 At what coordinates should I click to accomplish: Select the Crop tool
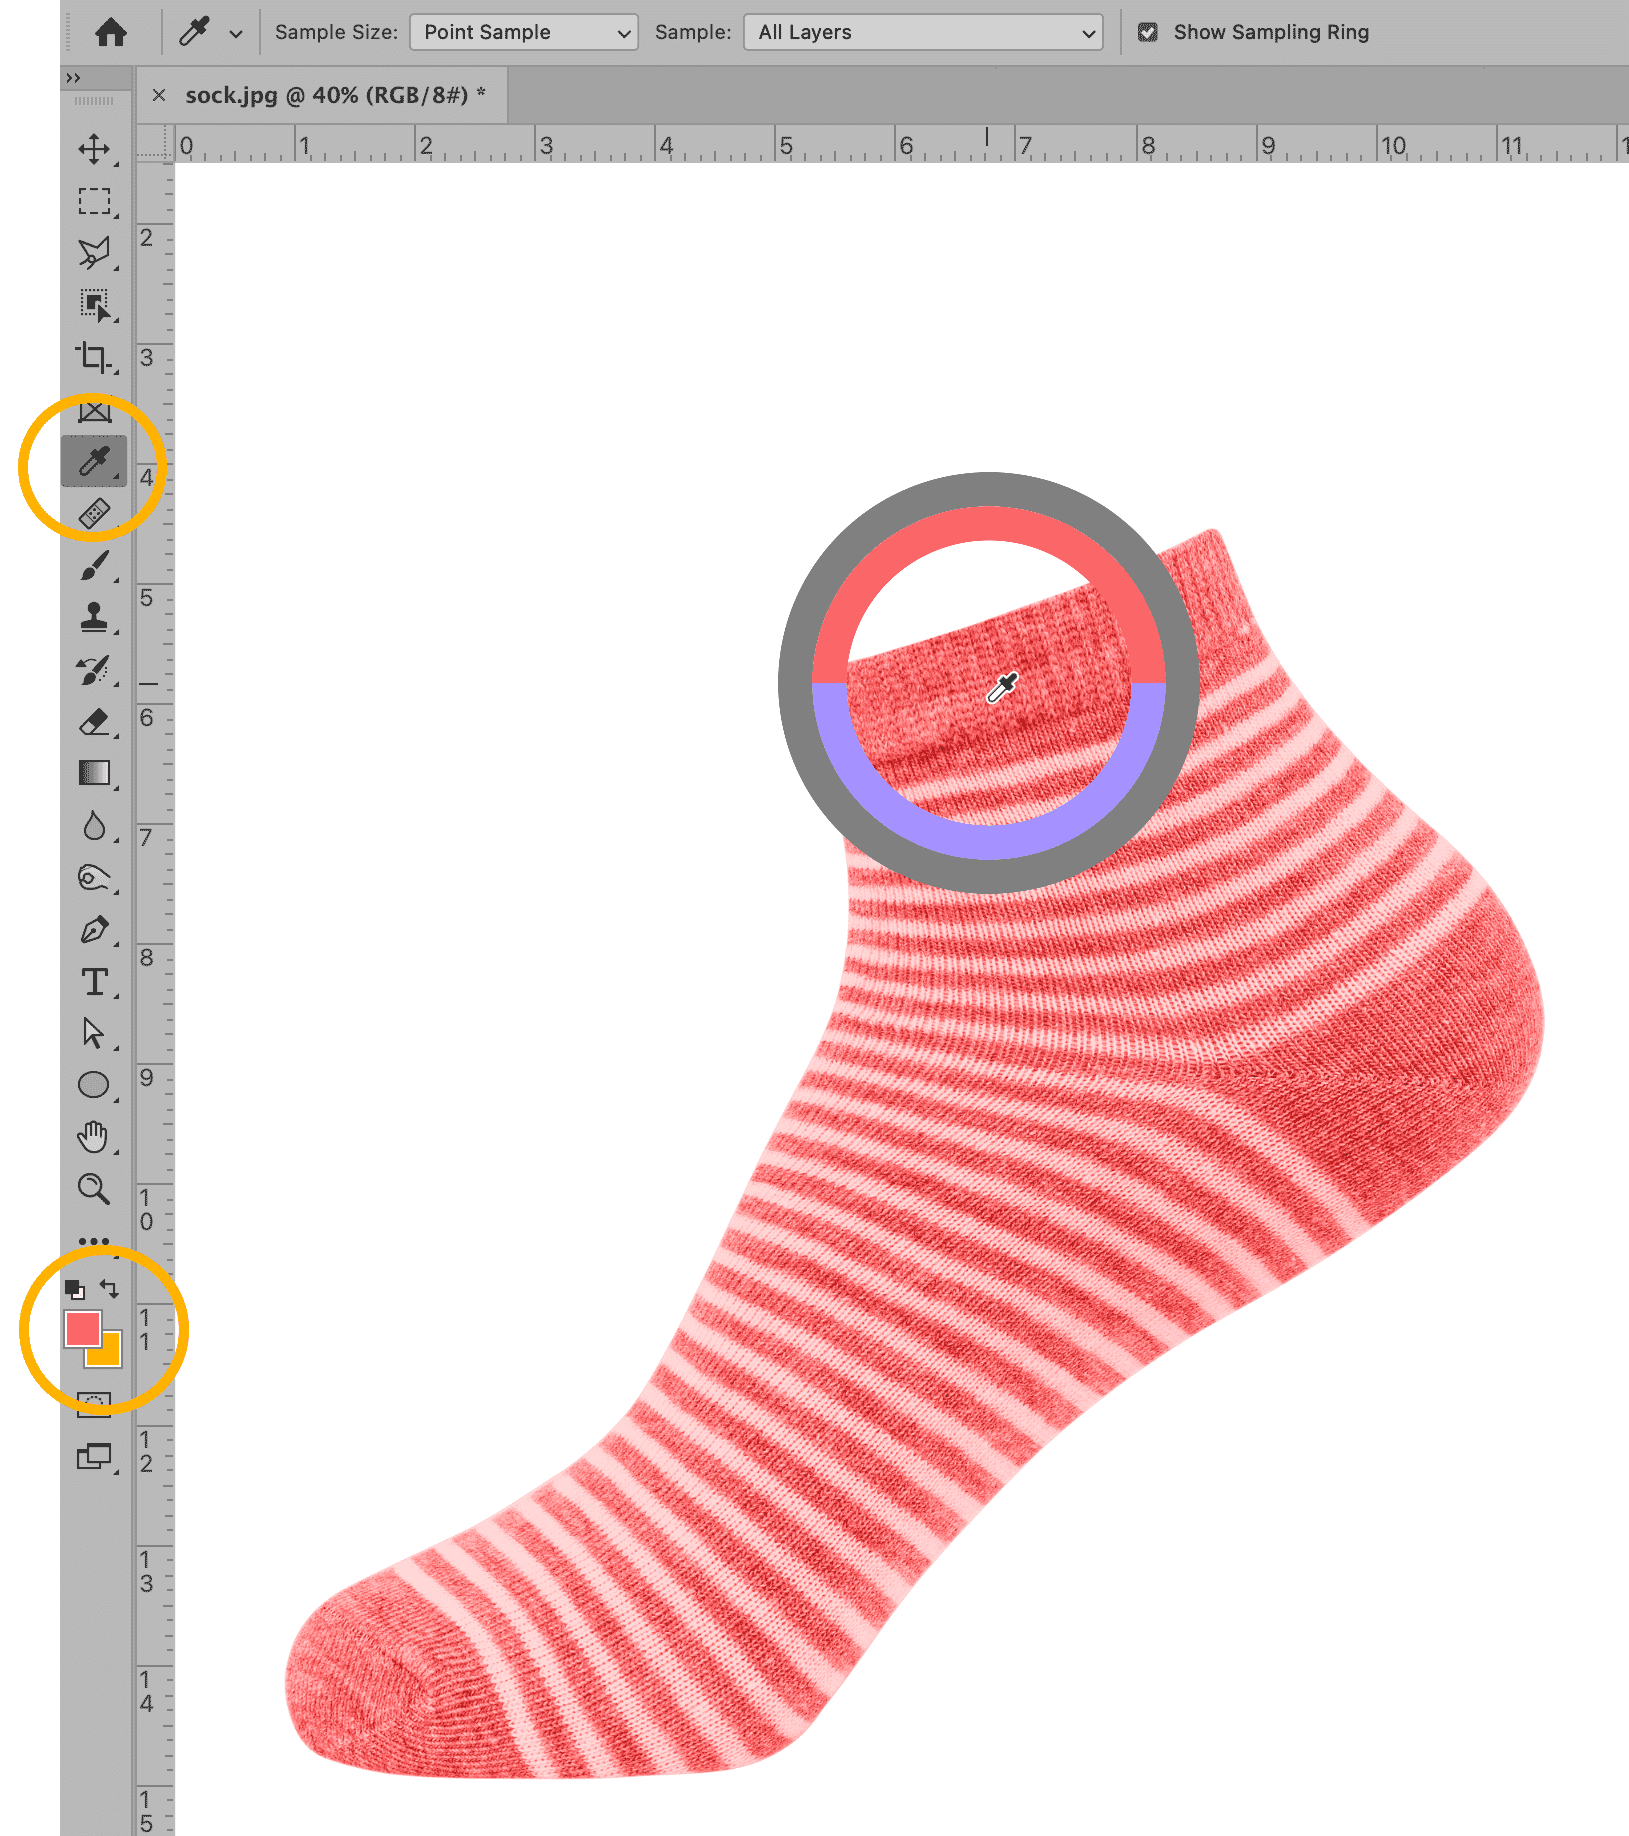(x=94, y=357)
